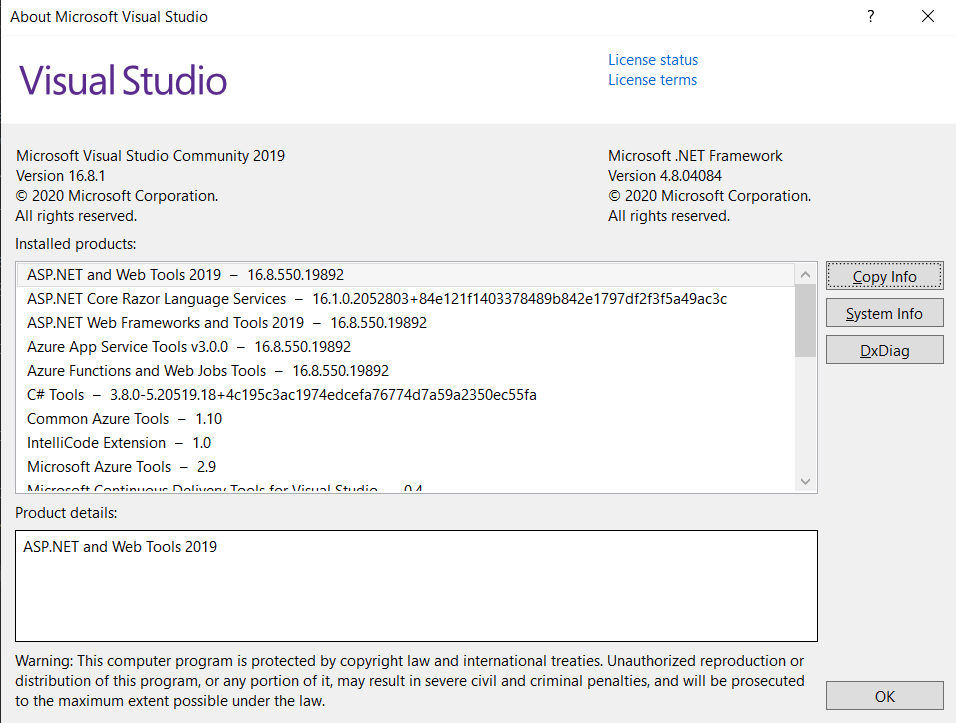
Task: Select IntelliCode Extension 1.0 row
Action: point(406,443)
